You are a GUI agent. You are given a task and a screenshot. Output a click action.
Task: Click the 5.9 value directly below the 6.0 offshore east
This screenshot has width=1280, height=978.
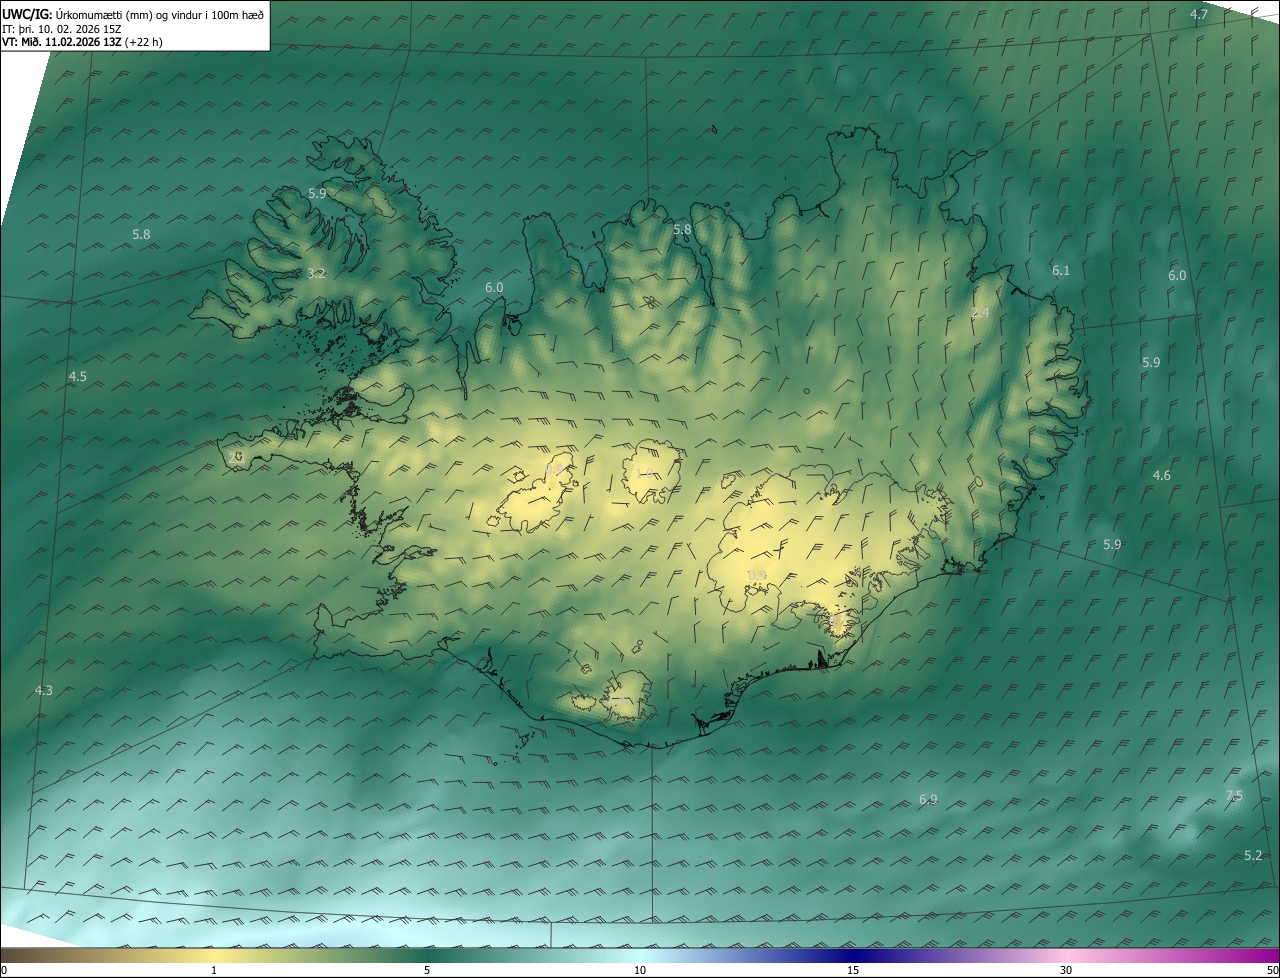[1151, 362]
